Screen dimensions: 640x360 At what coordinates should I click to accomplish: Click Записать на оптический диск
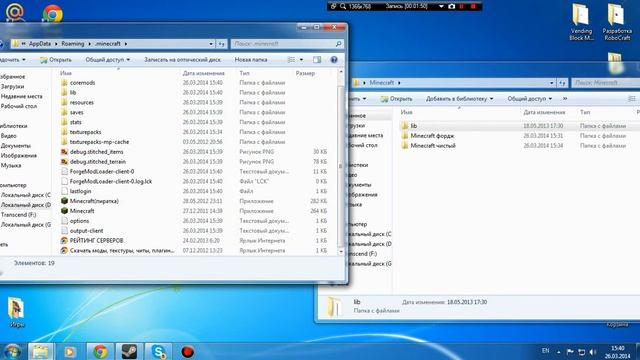click(182, 60)
